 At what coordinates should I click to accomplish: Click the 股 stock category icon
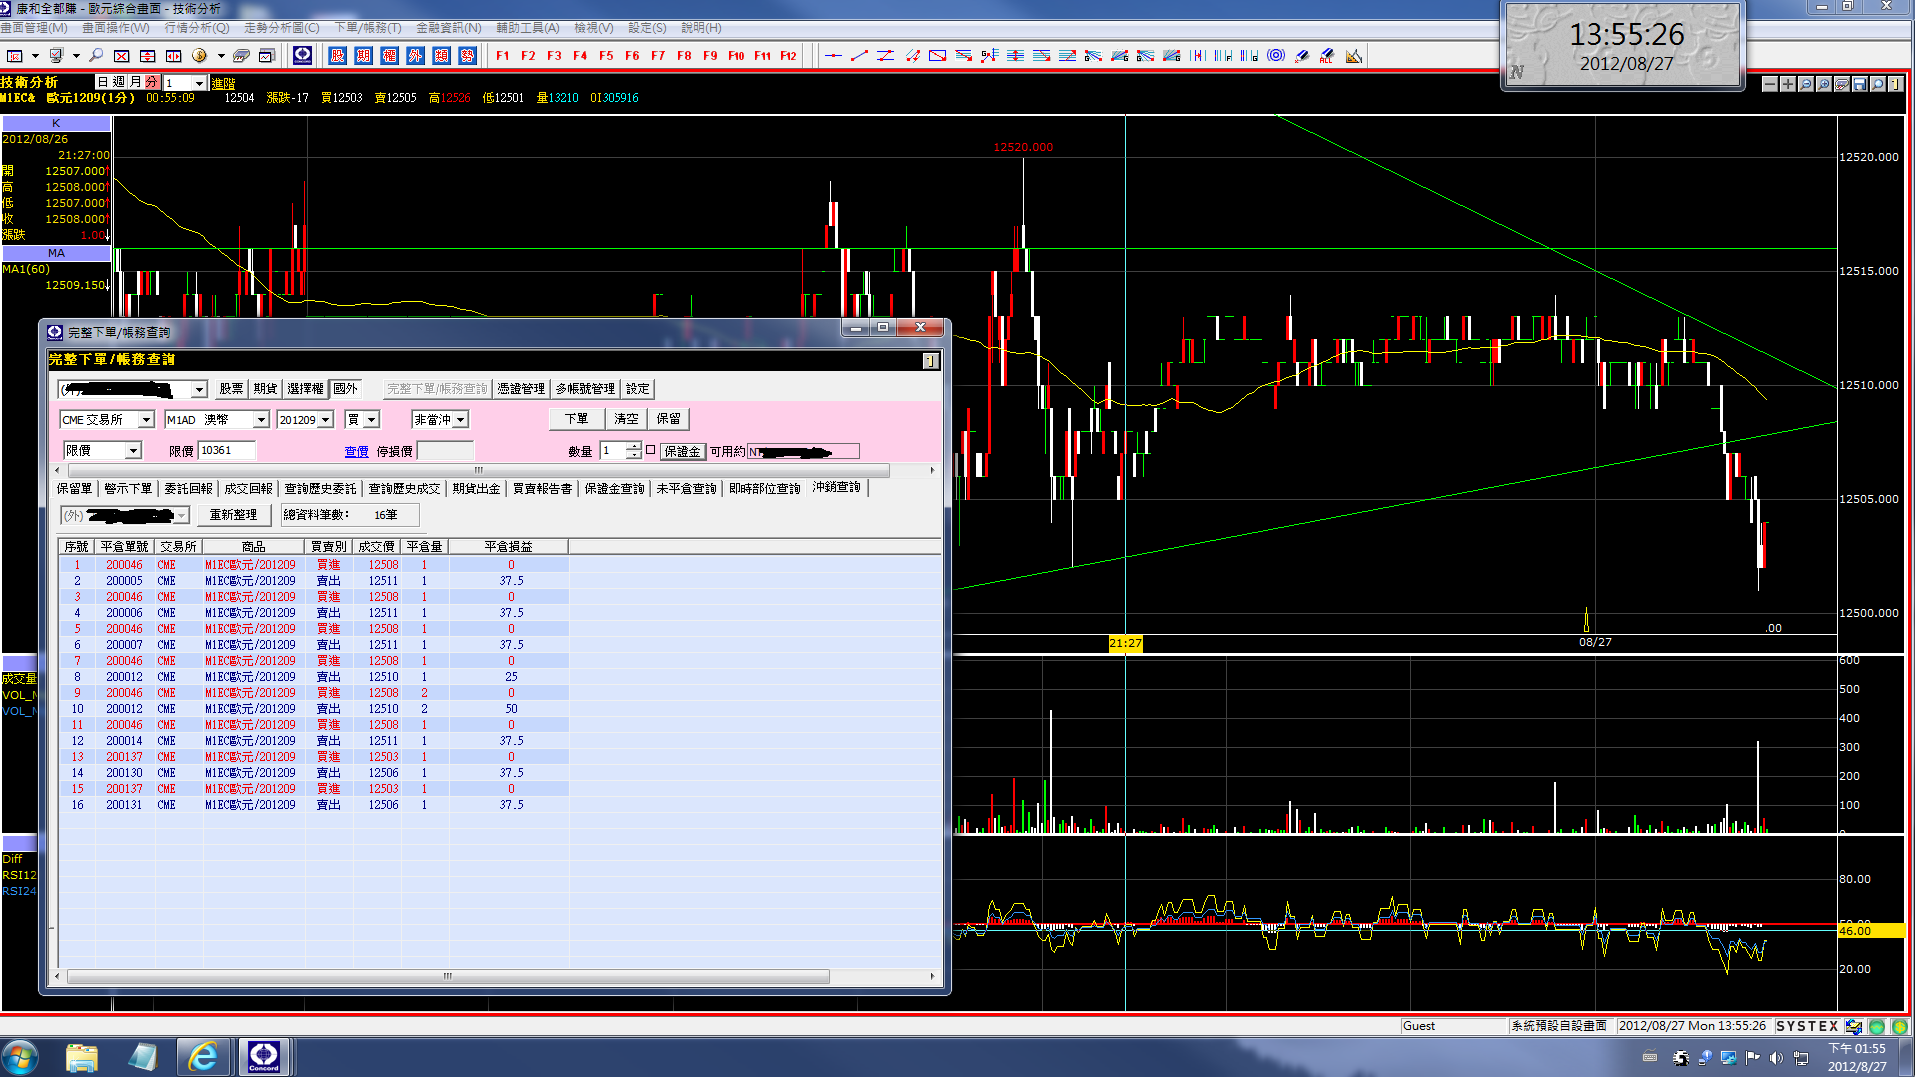[337, 56]
